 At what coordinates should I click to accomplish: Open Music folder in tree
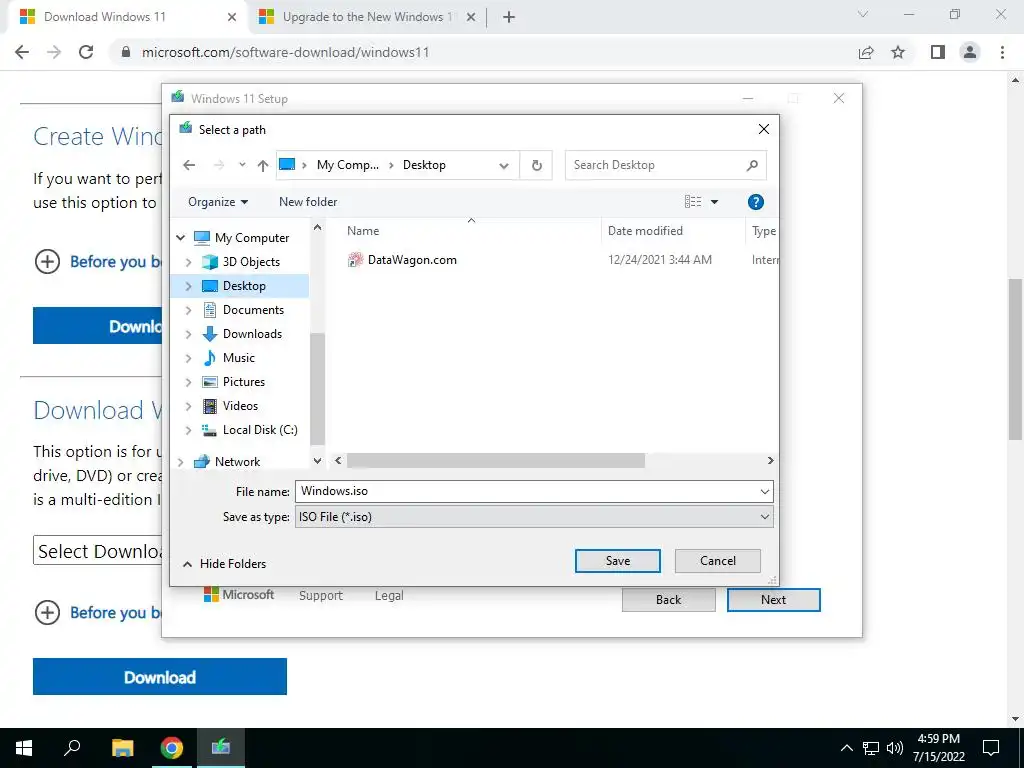tap(238, 358)
